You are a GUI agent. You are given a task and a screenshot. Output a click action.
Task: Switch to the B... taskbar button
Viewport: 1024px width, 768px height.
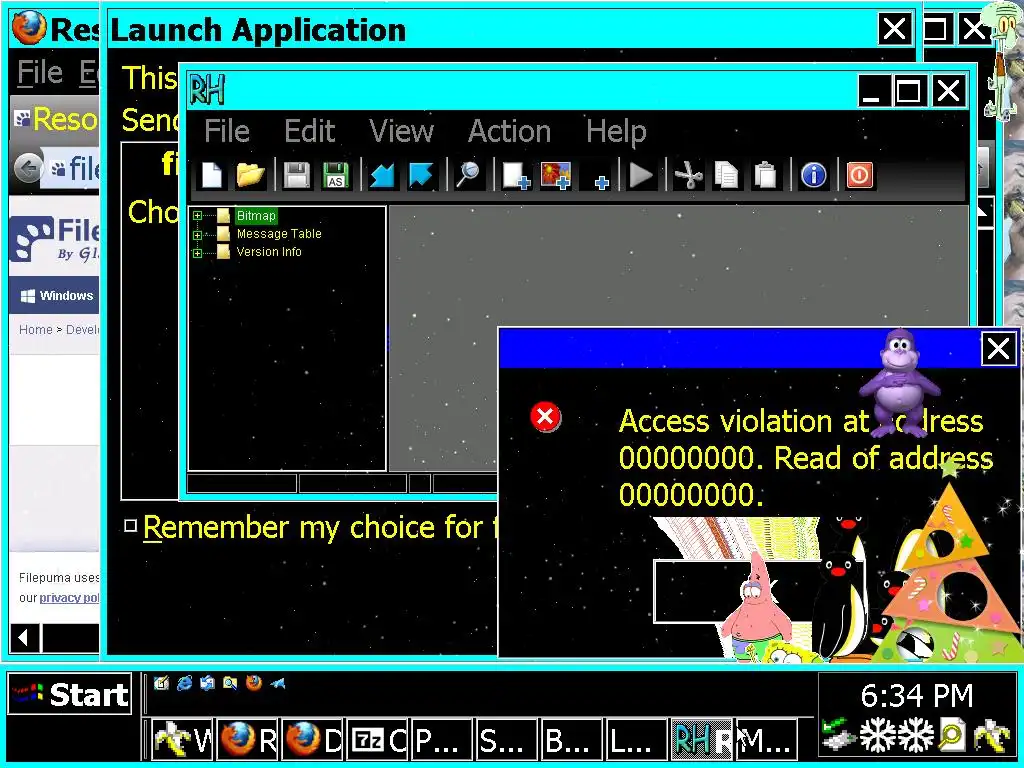tap(572, 740)
